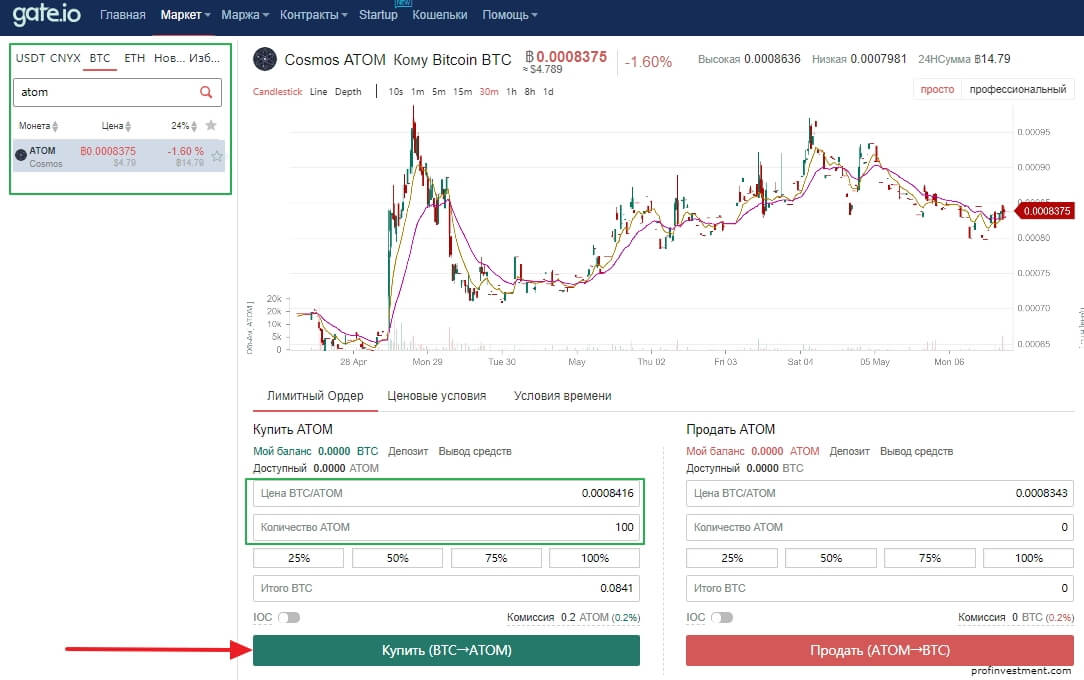Click Купить (BTC→ATOM) button
The image size is (1084, 680).
click(x=447, y=650)
